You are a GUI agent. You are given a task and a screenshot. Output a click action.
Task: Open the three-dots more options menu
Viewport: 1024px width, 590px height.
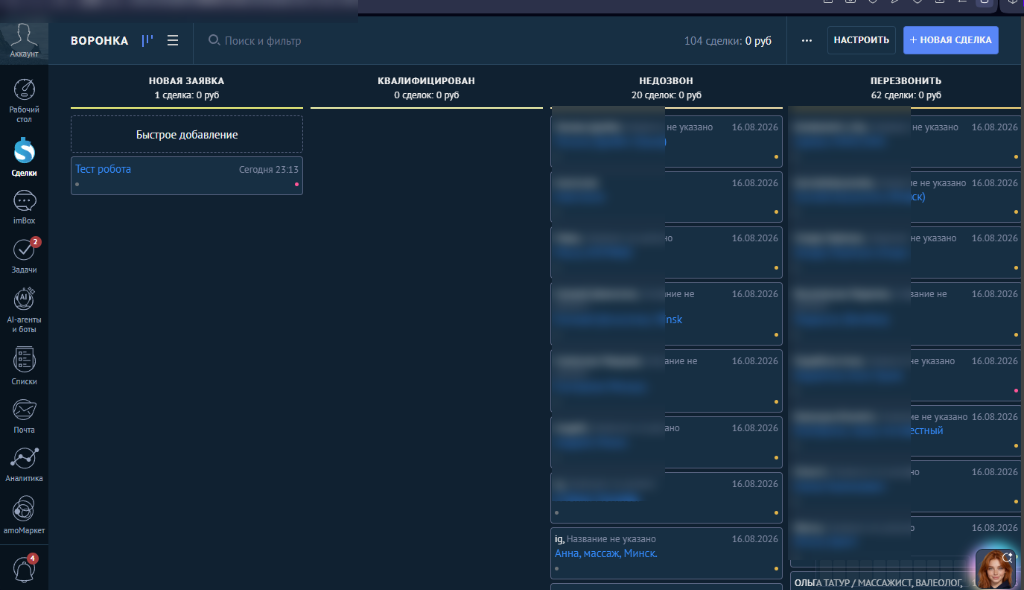(807, 41)
